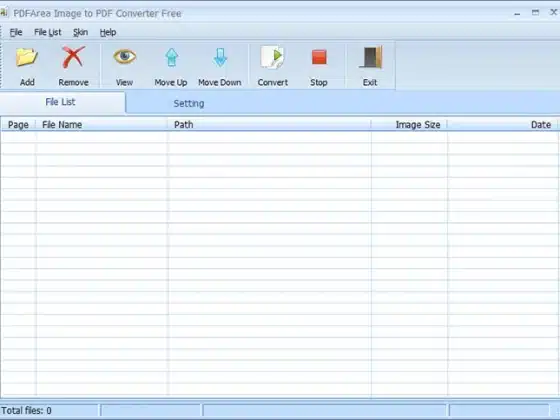This screenshot has width=560, height=420.
Task: Switch to the Setting tab
Action: pyautogui.click(x=189, y=104)
